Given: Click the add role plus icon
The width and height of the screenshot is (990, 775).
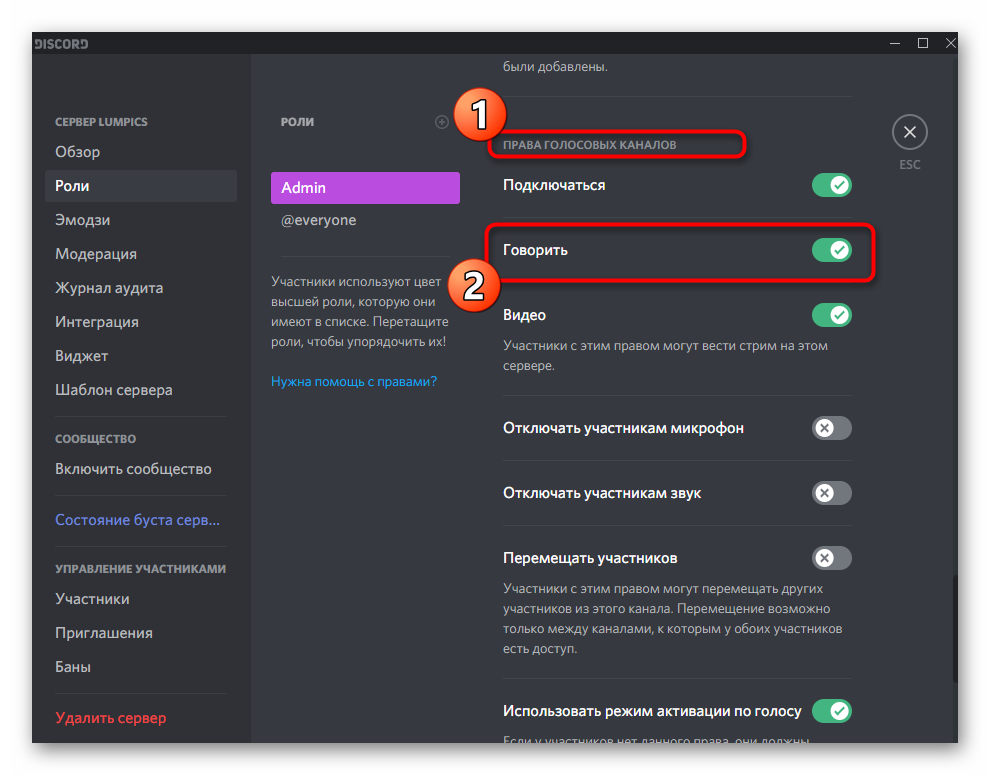Looking at the screenshot, I should click(x=442, y=122).
